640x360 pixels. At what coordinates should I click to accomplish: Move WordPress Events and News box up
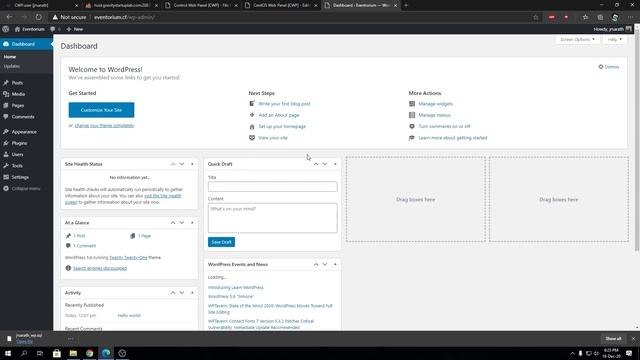(x=316, y=264)
